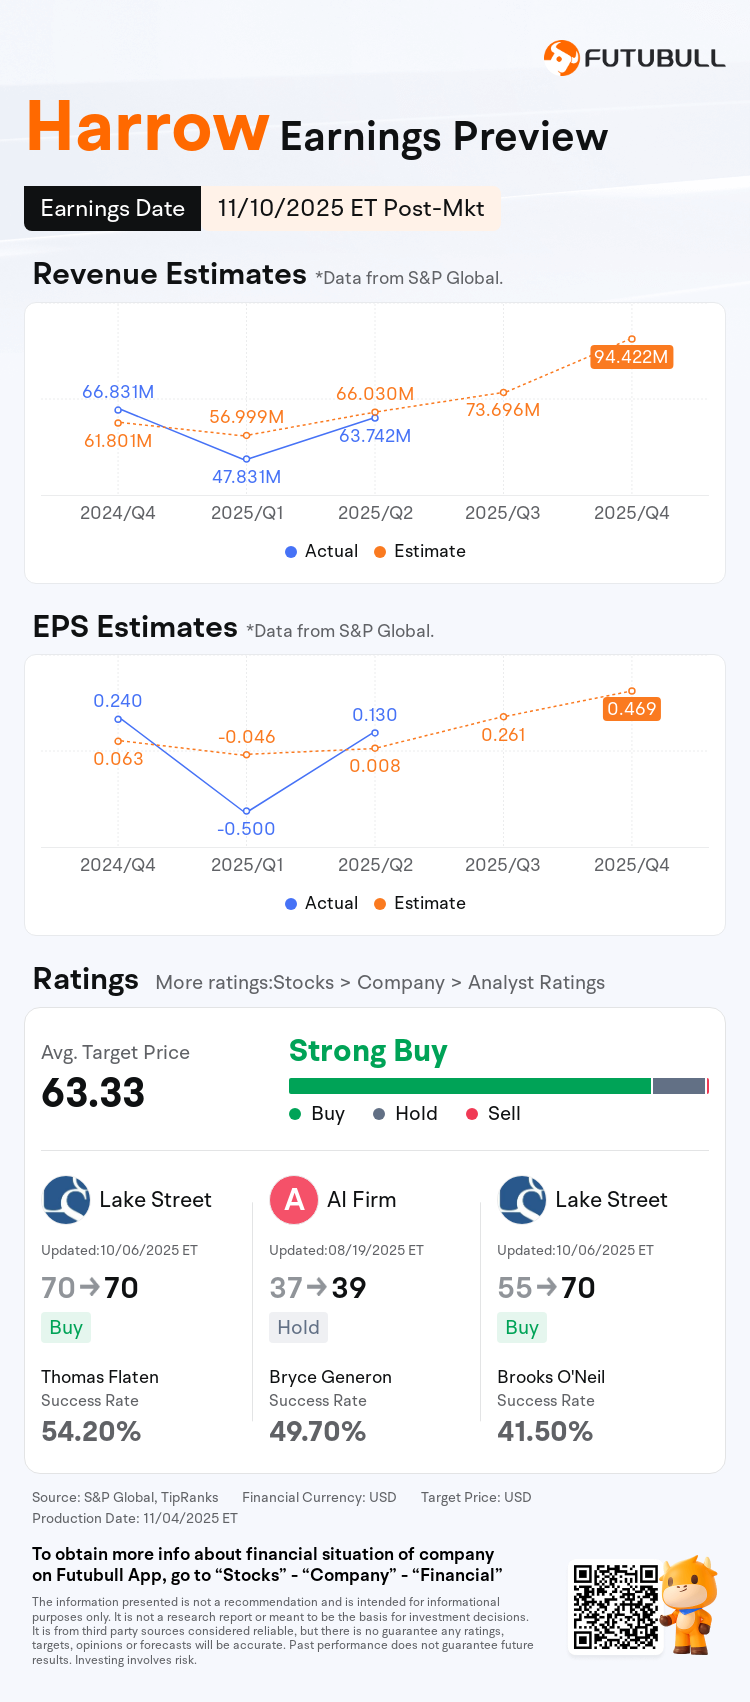Viewport: 750px width, 1702px height.
Task: Click the QR code image
Action: point(615,1607)
